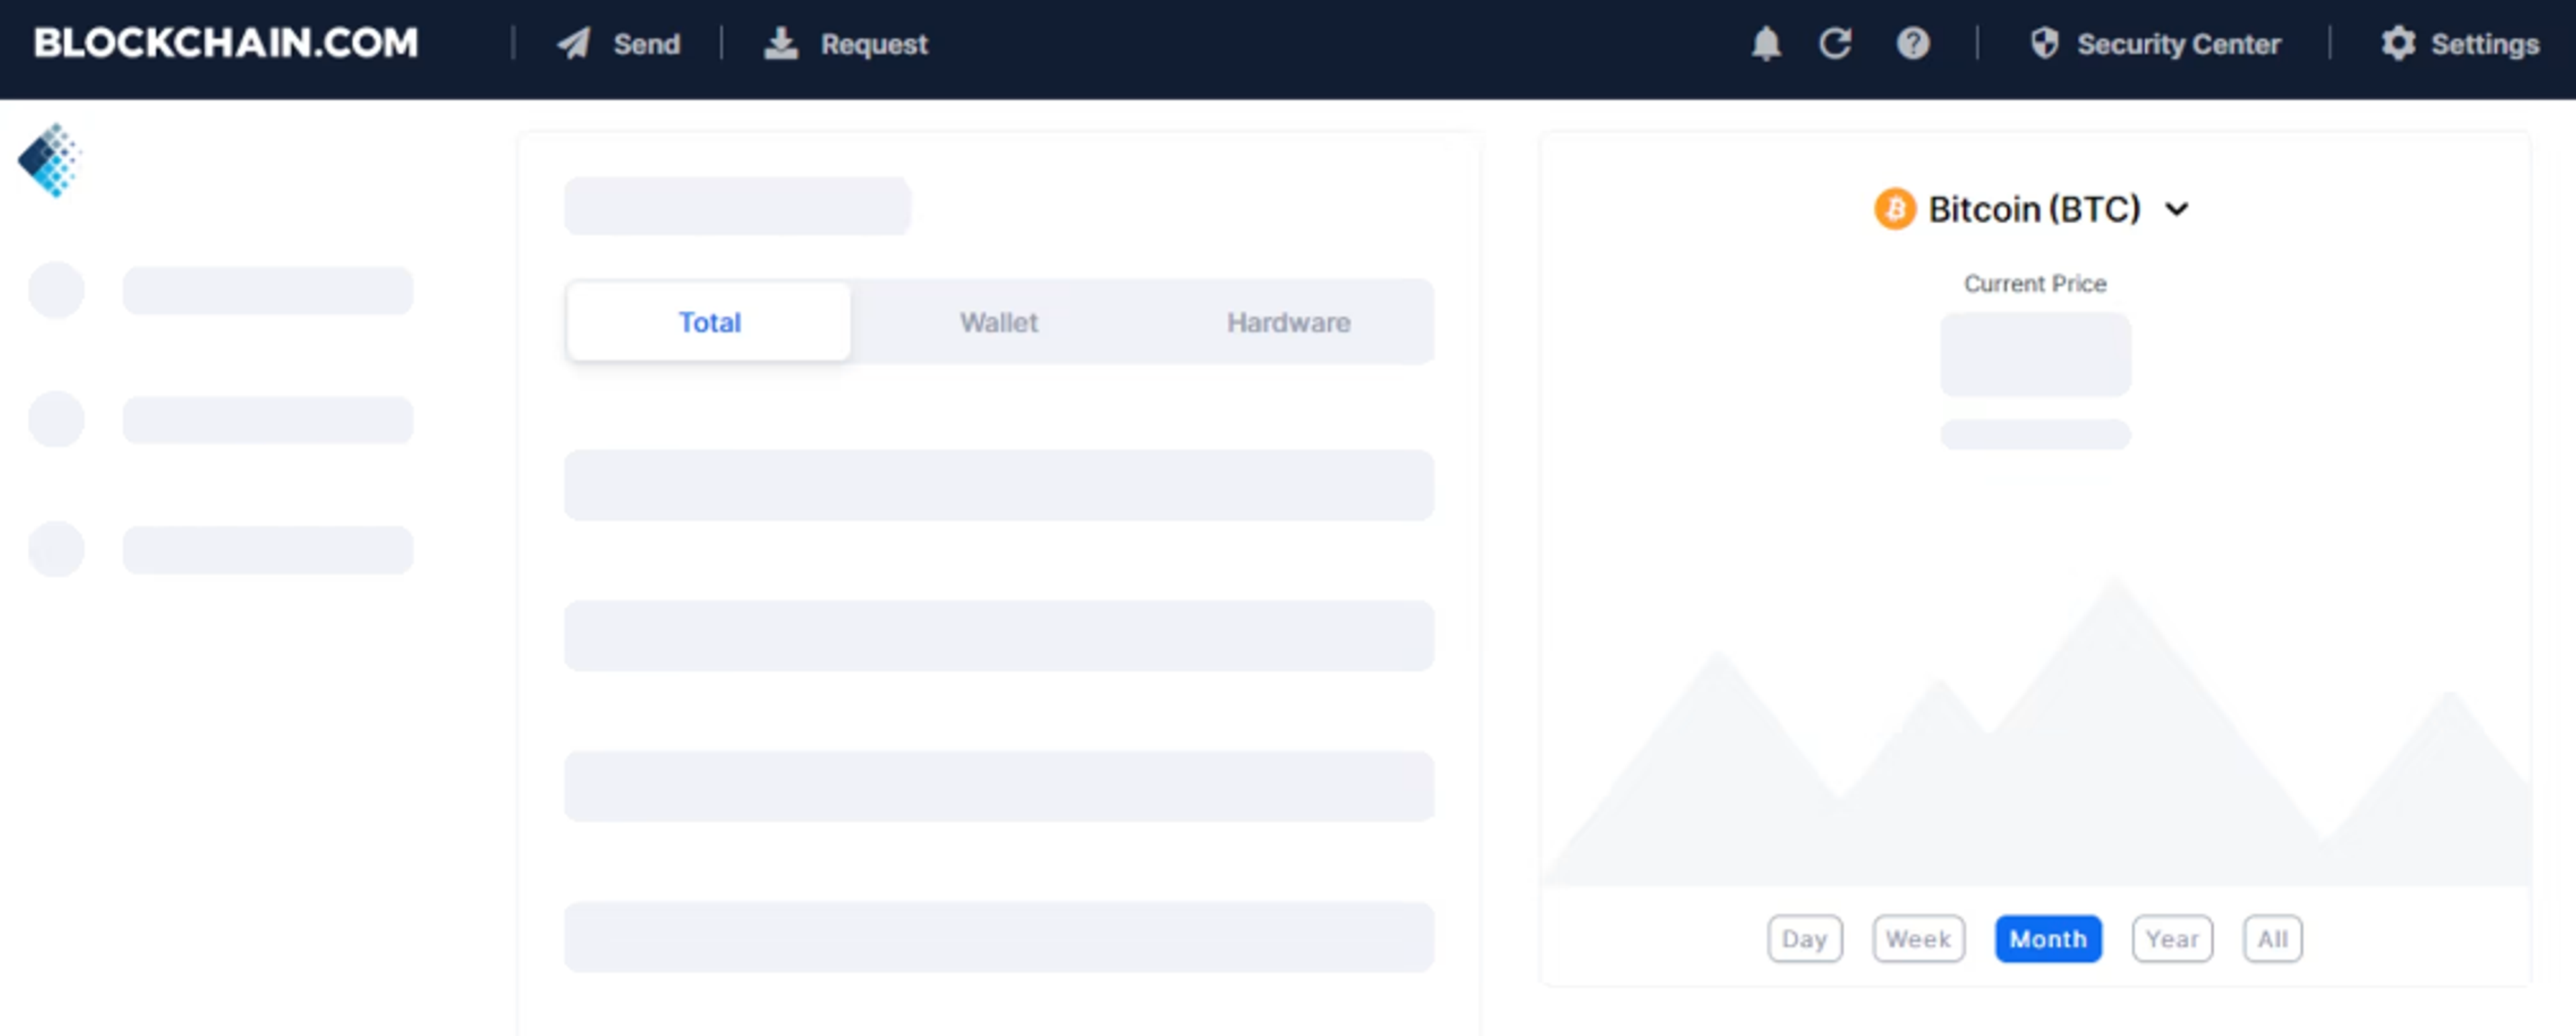Open Settings from the header

click(x=2485, y=44)
